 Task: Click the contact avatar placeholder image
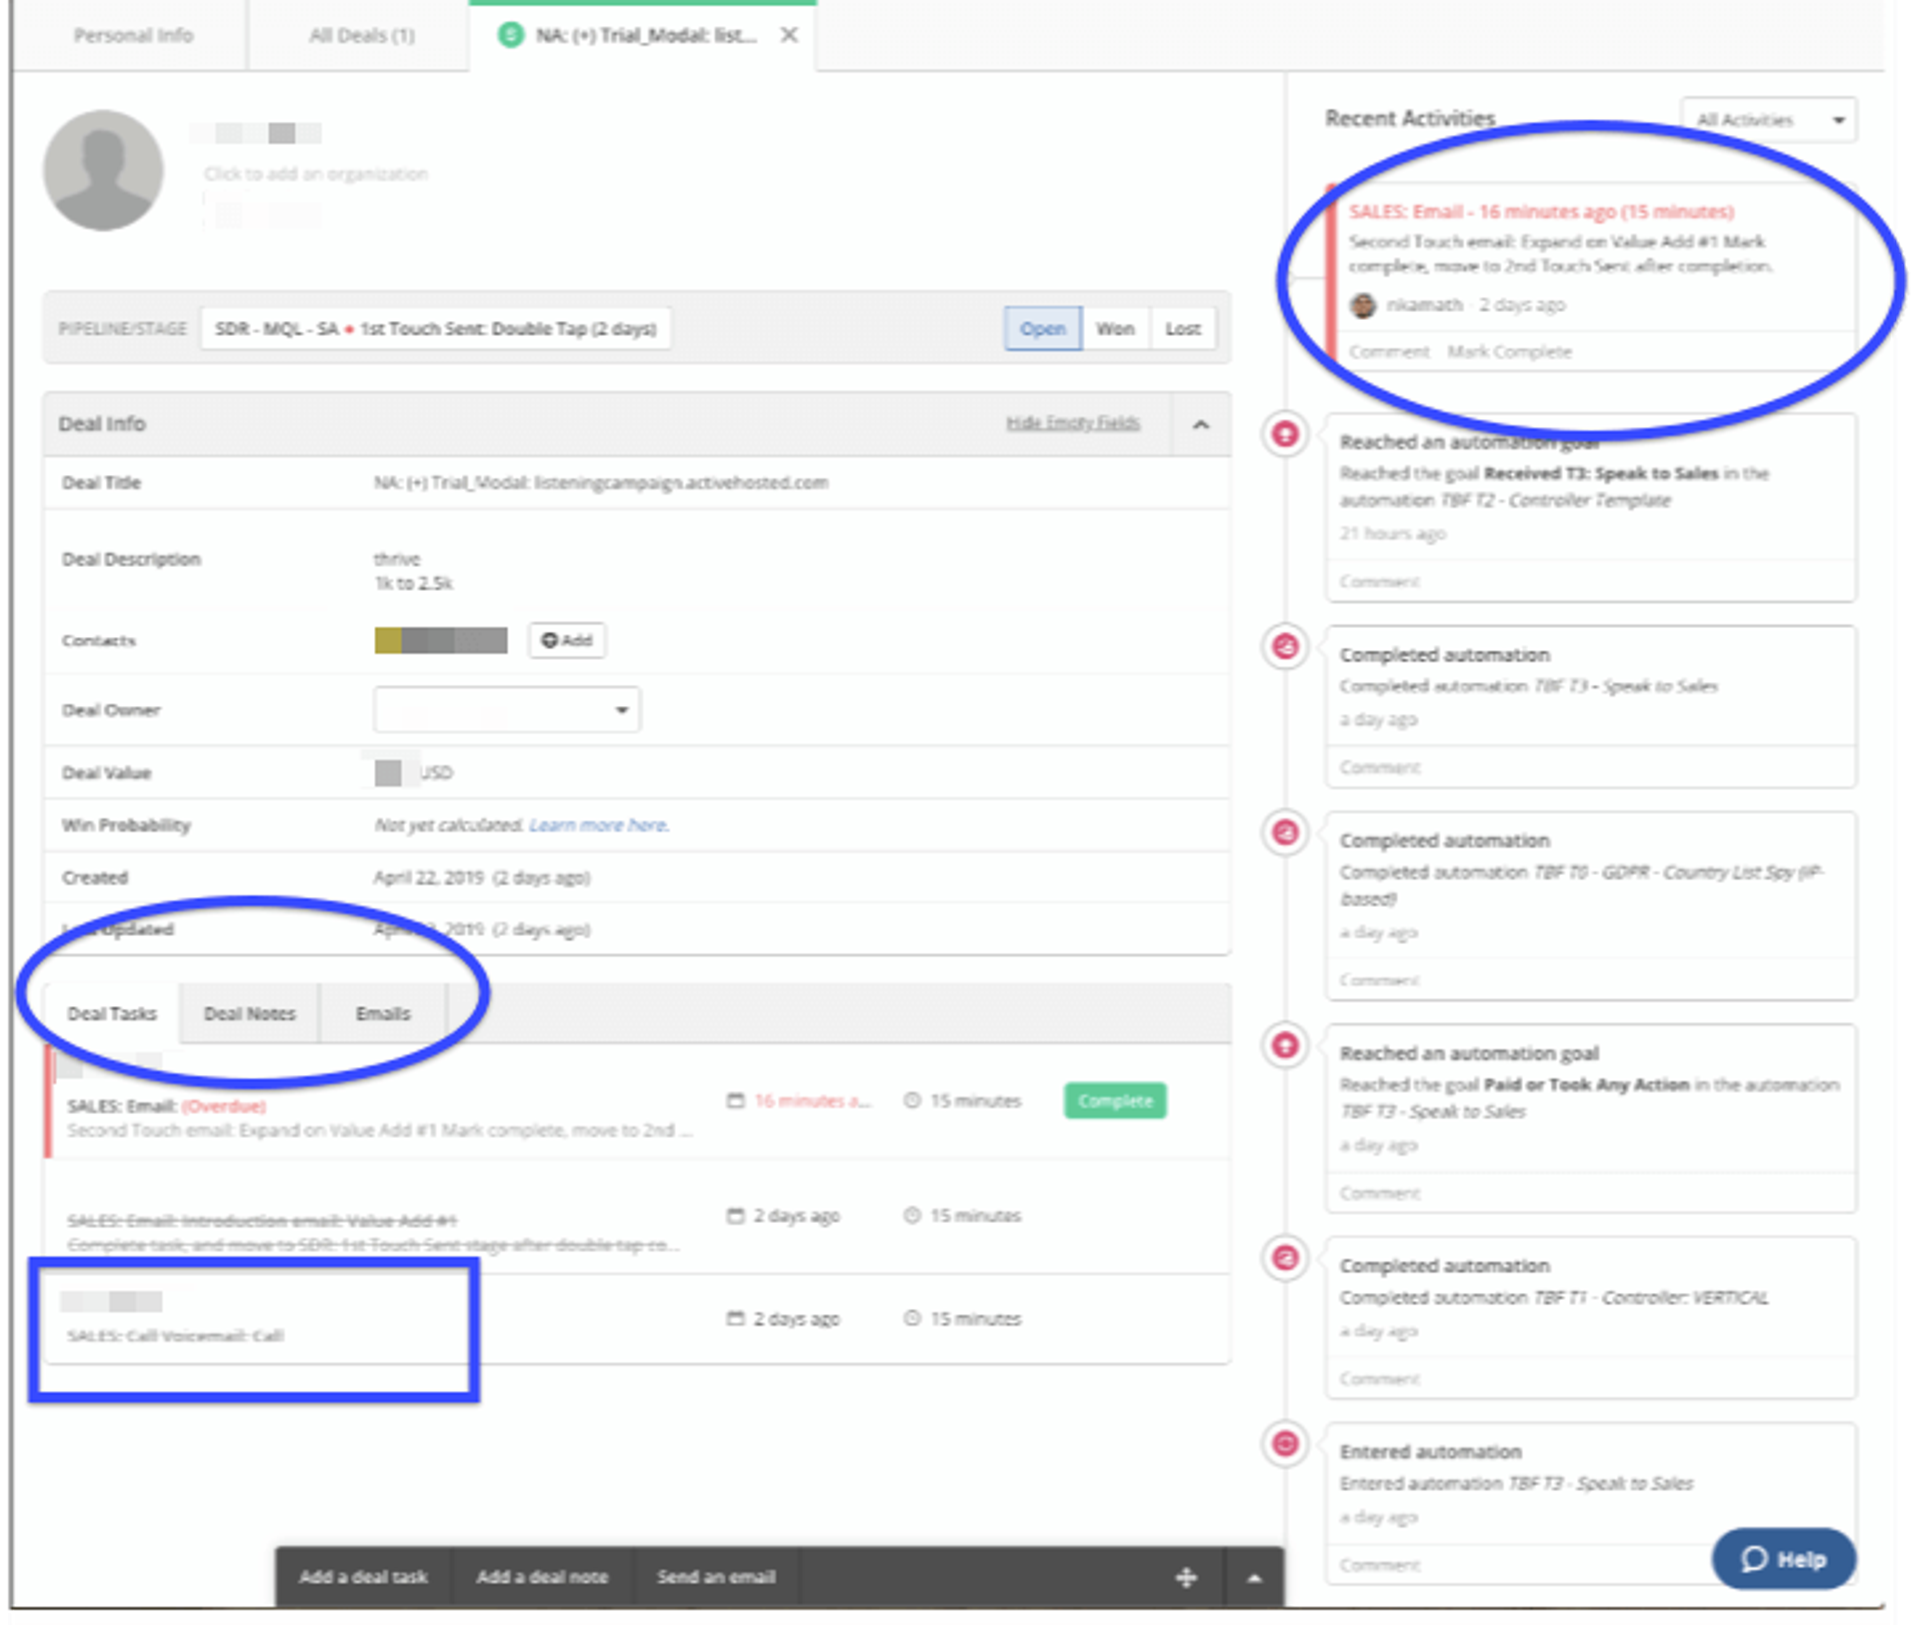[x=103, y=171]
